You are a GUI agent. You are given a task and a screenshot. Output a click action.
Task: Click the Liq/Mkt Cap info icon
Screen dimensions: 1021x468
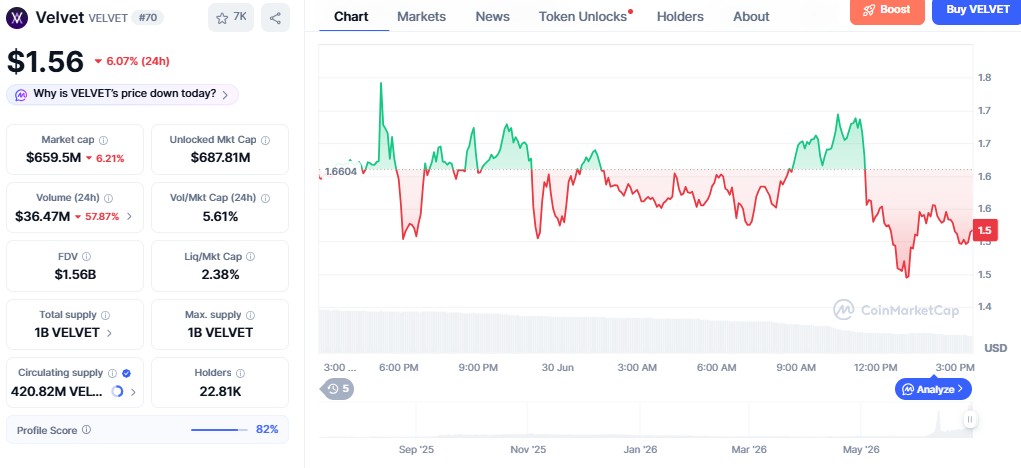coord(251,256)
